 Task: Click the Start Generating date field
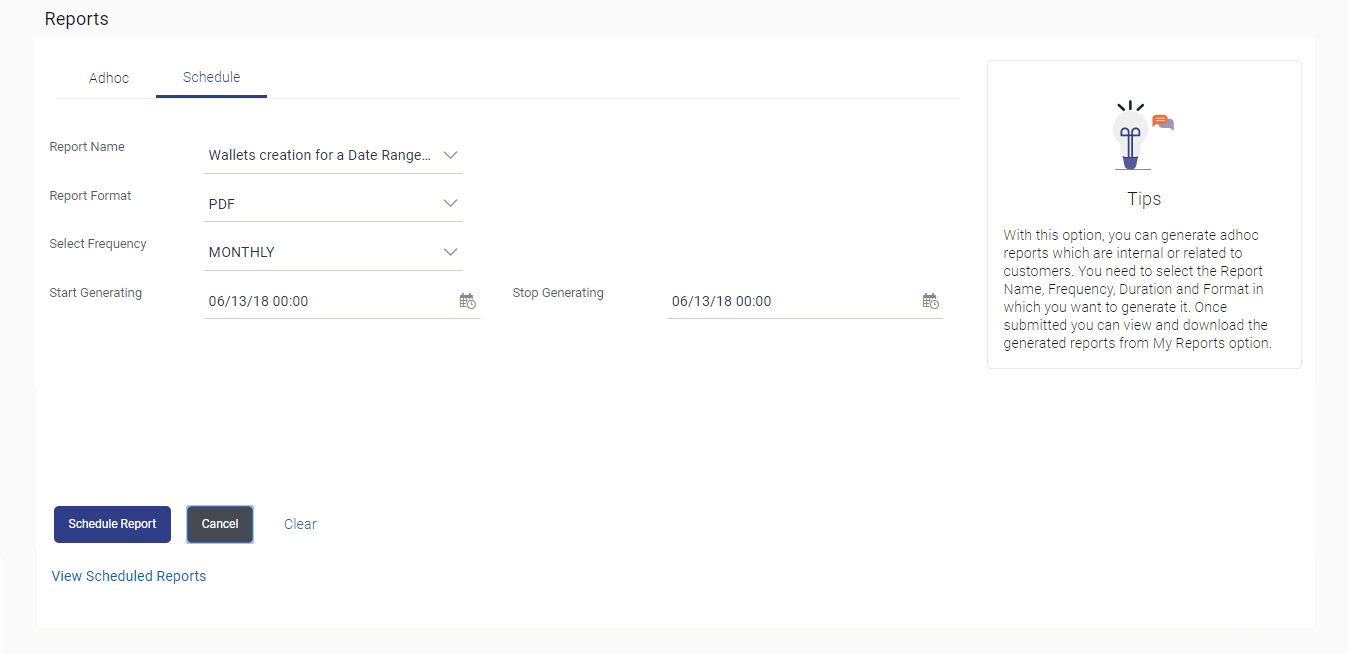click(x=320, y=301)
